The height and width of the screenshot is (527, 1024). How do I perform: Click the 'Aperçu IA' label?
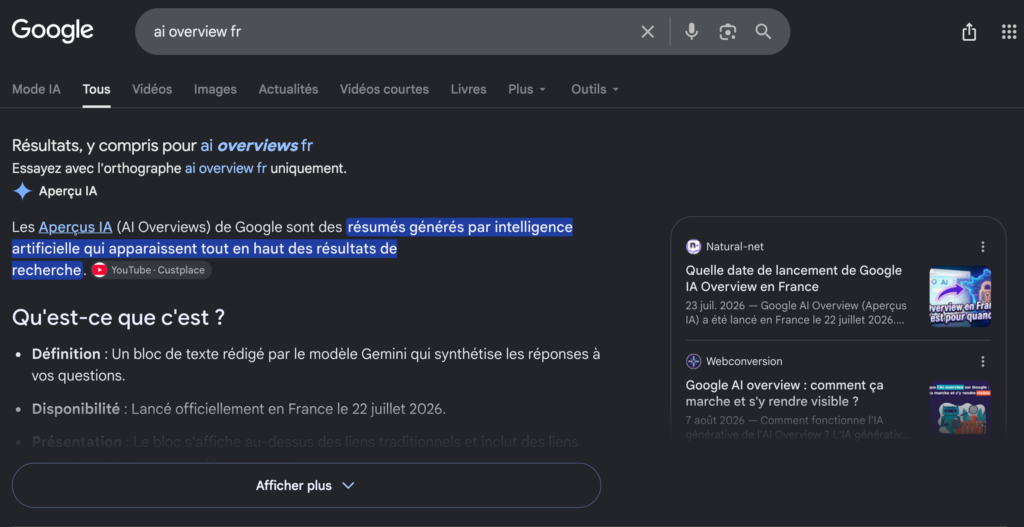(68, 191)
